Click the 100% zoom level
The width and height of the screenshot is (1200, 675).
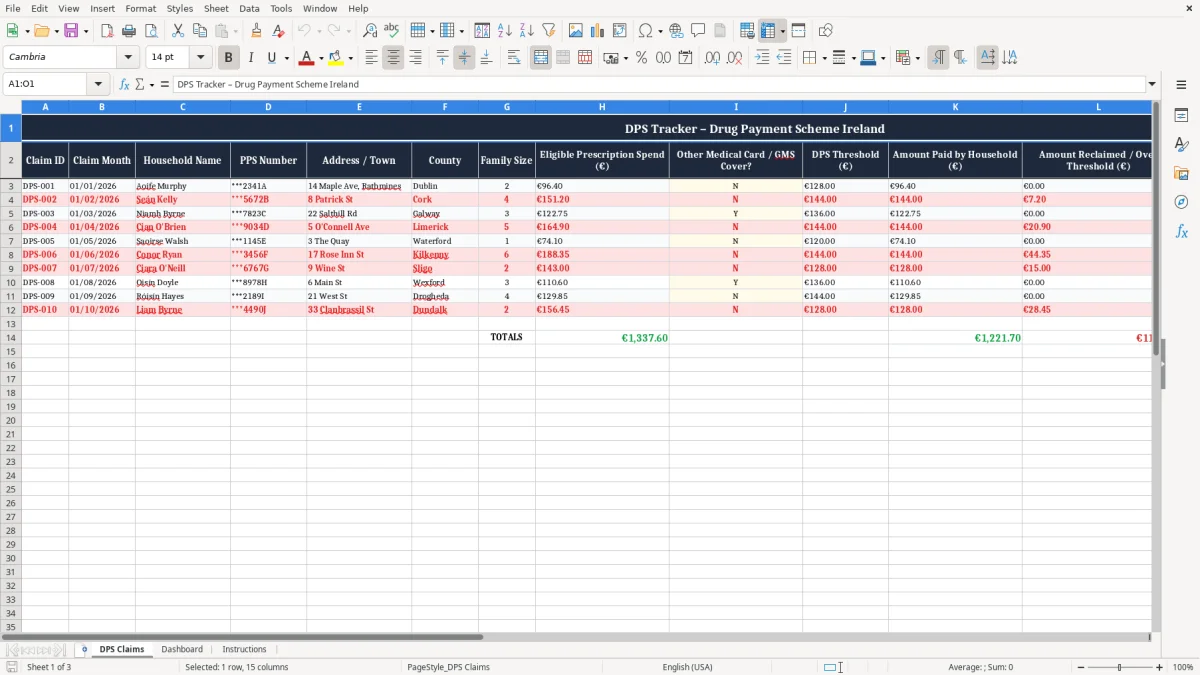[1183, 667]
